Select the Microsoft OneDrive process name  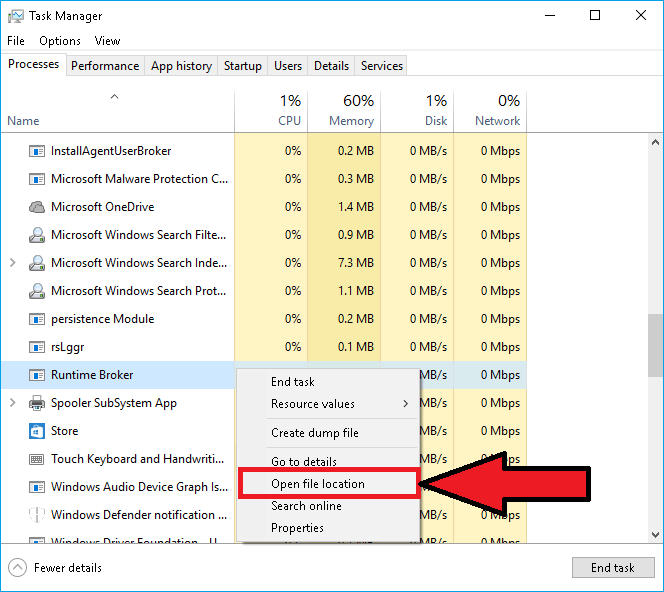(x=102, y=207)
